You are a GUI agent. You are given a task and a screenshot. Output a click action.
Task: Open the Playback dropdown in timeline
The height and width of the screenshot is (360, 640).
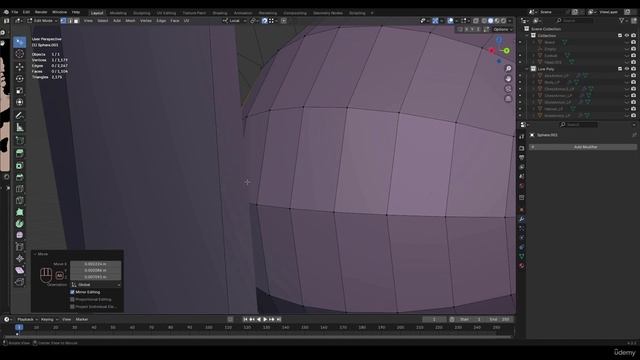tap(27, 320)
